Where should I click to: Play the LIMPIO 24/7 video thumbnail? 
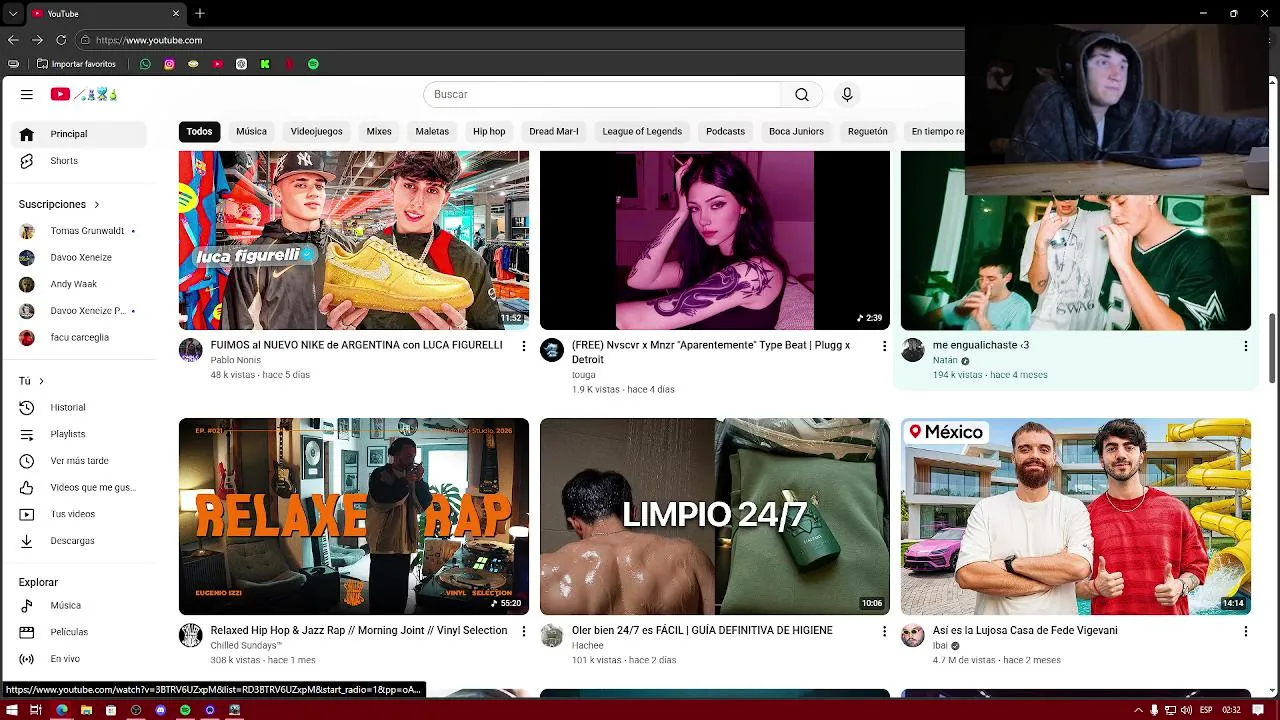[x=715, y=516]
